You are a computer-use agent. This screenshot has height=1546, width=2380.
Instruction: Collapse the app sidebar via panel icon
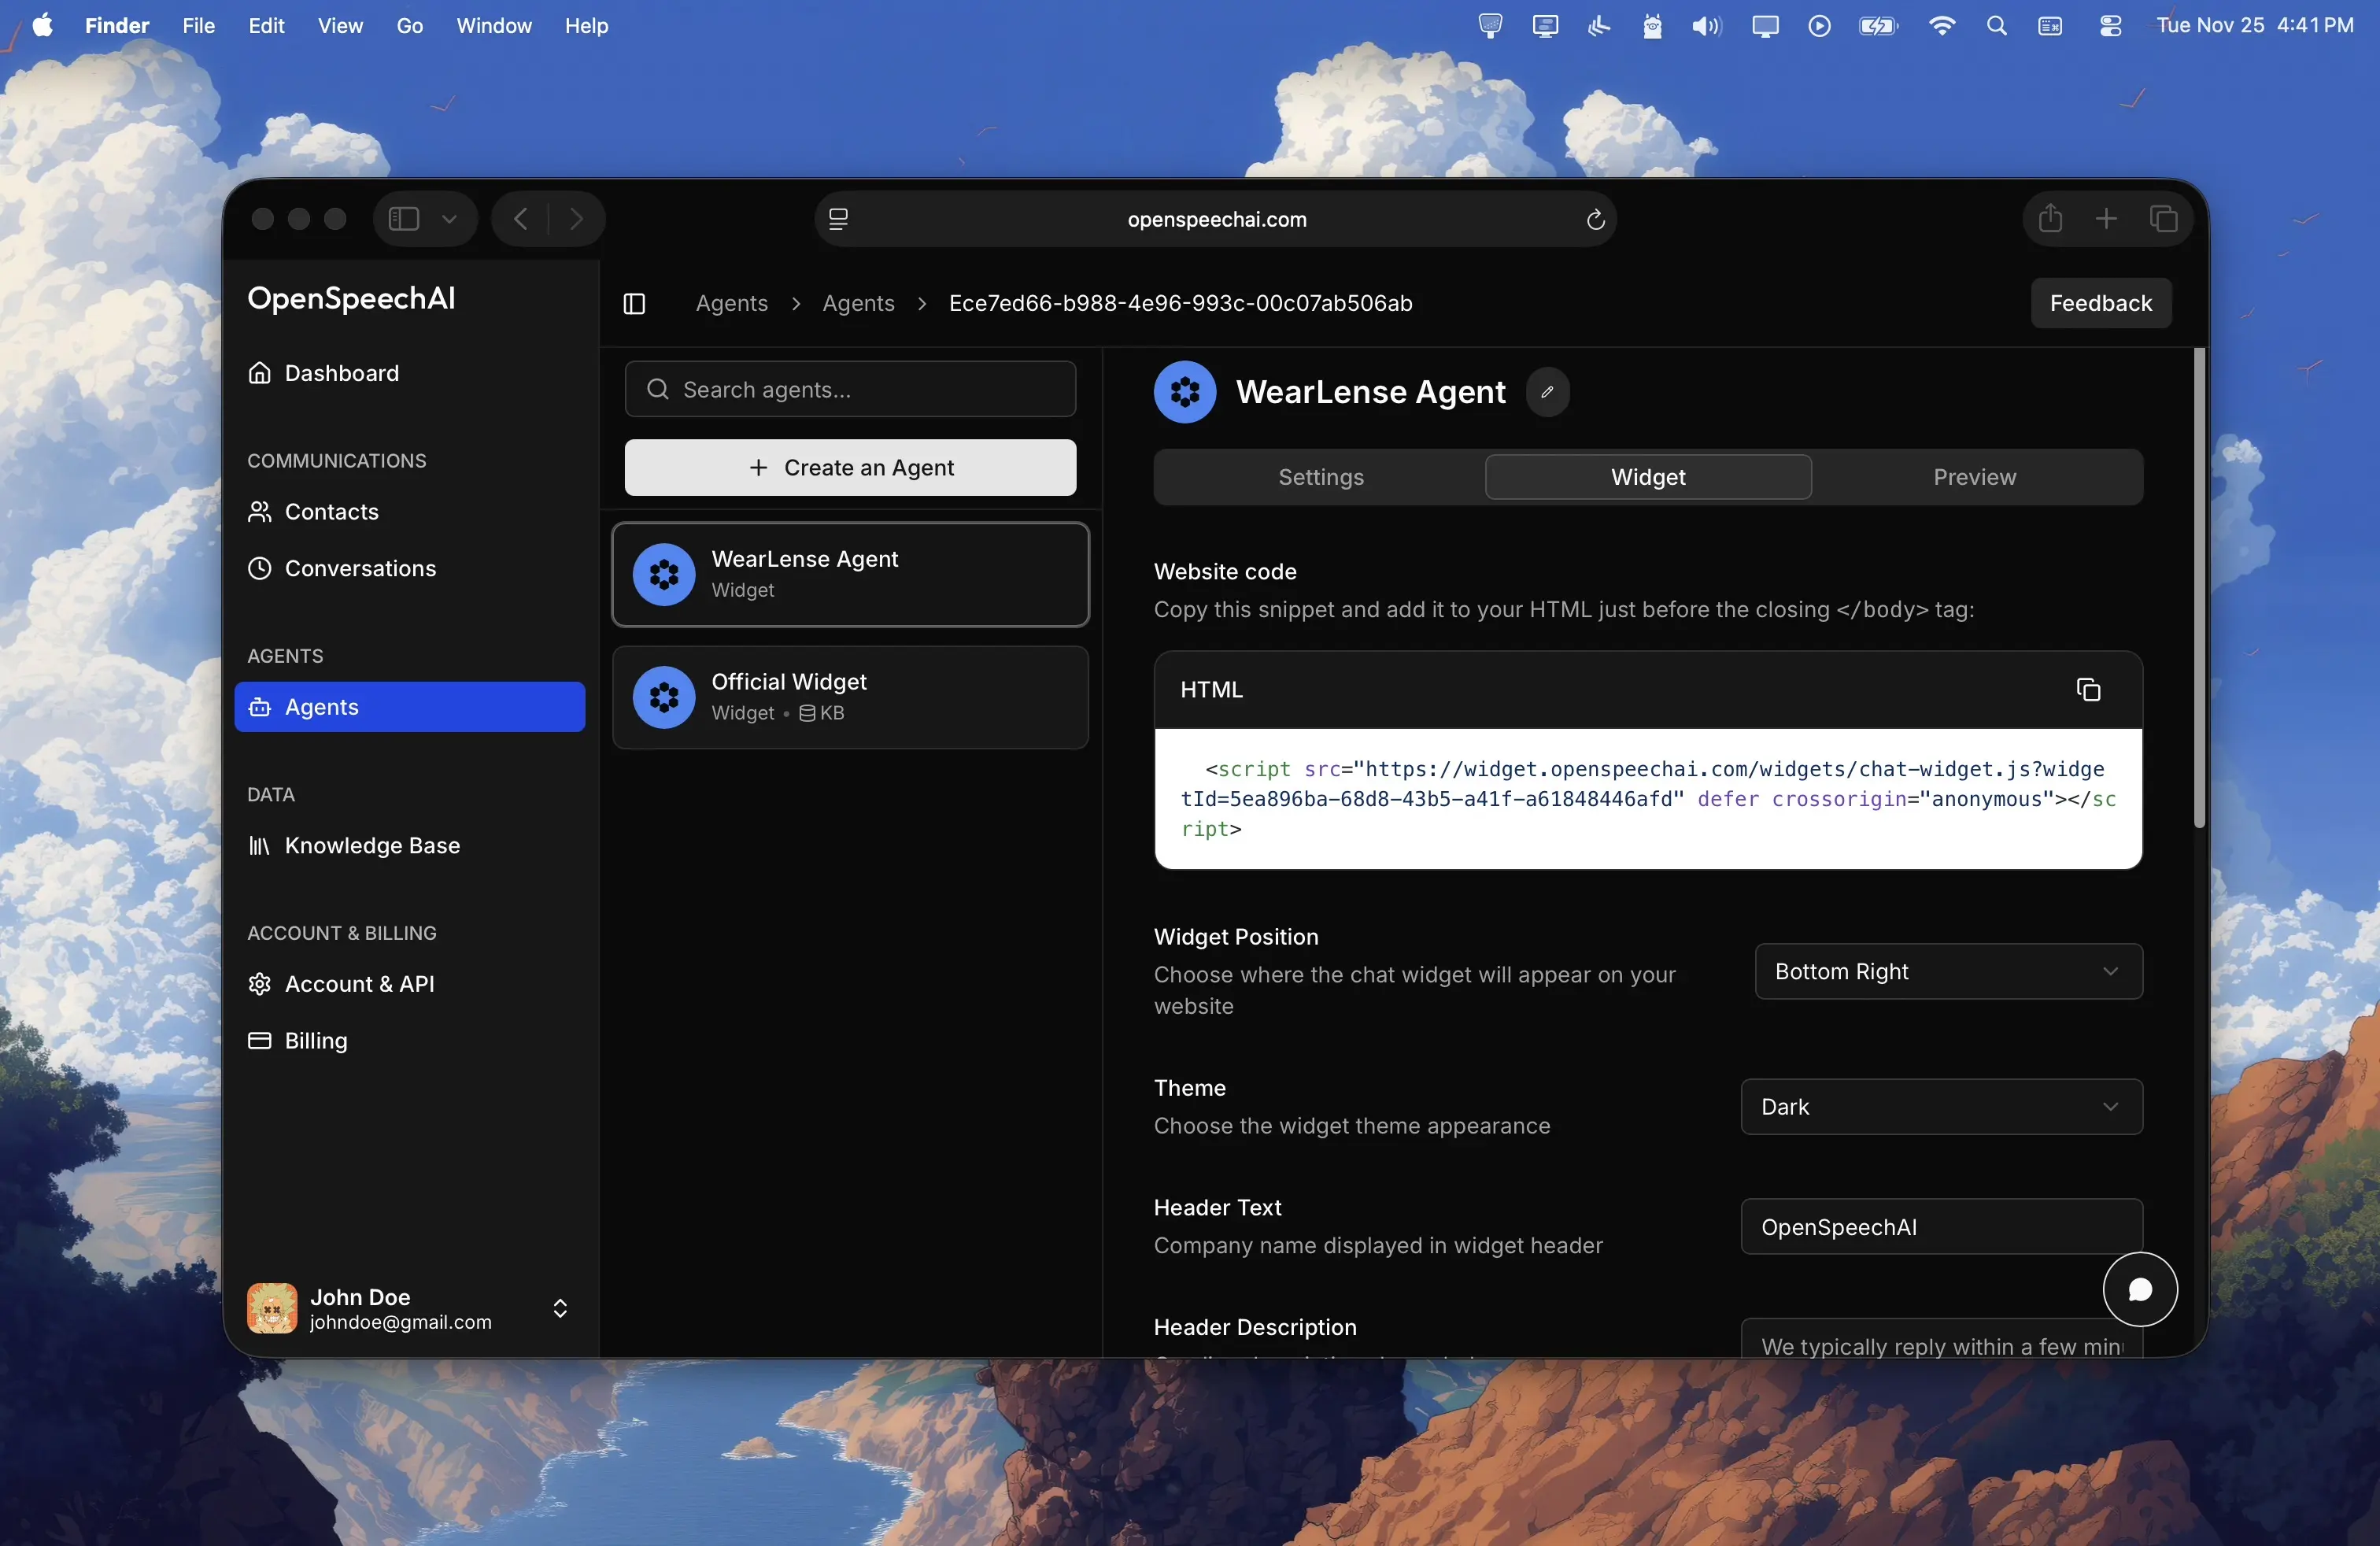click(634, 303)
